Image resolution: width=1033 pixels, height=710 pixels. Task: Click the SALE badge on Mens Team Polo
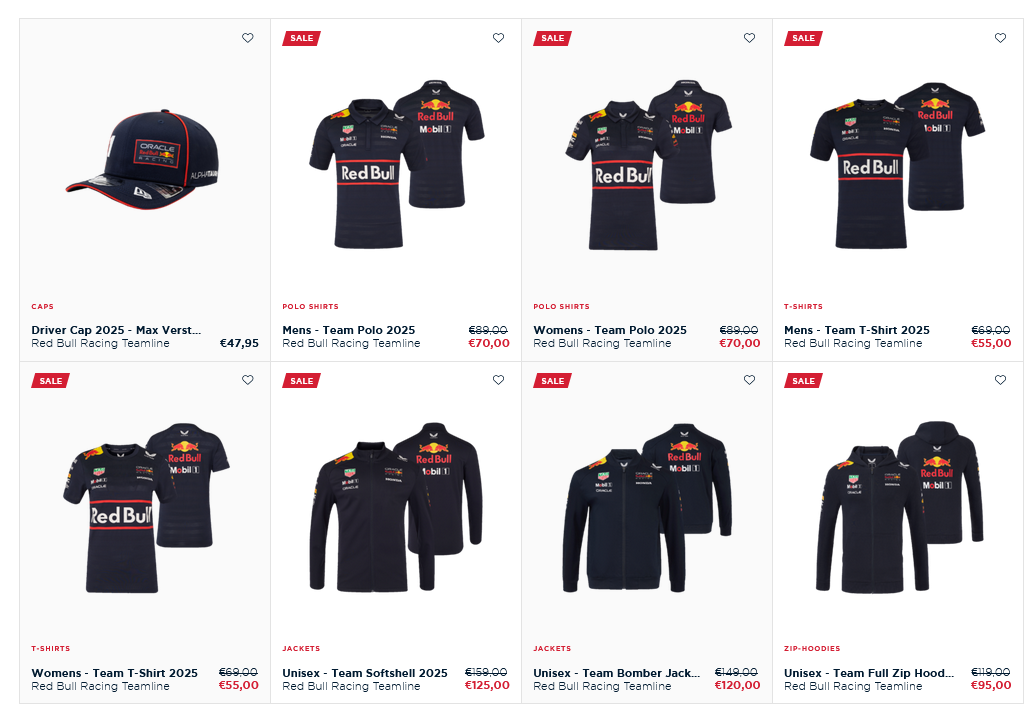tap(302, 38)
